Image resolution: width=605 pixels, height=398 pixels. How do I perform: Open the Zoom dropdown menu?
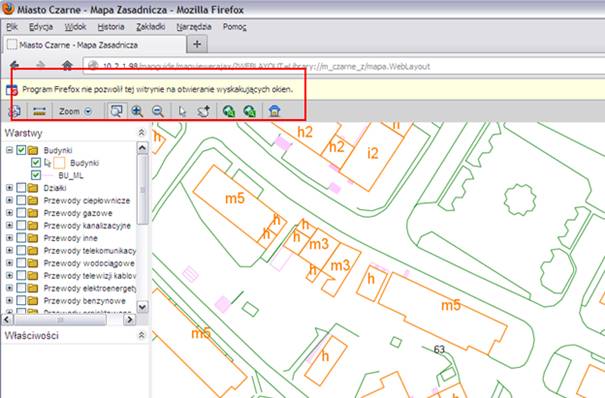point(75,111)
